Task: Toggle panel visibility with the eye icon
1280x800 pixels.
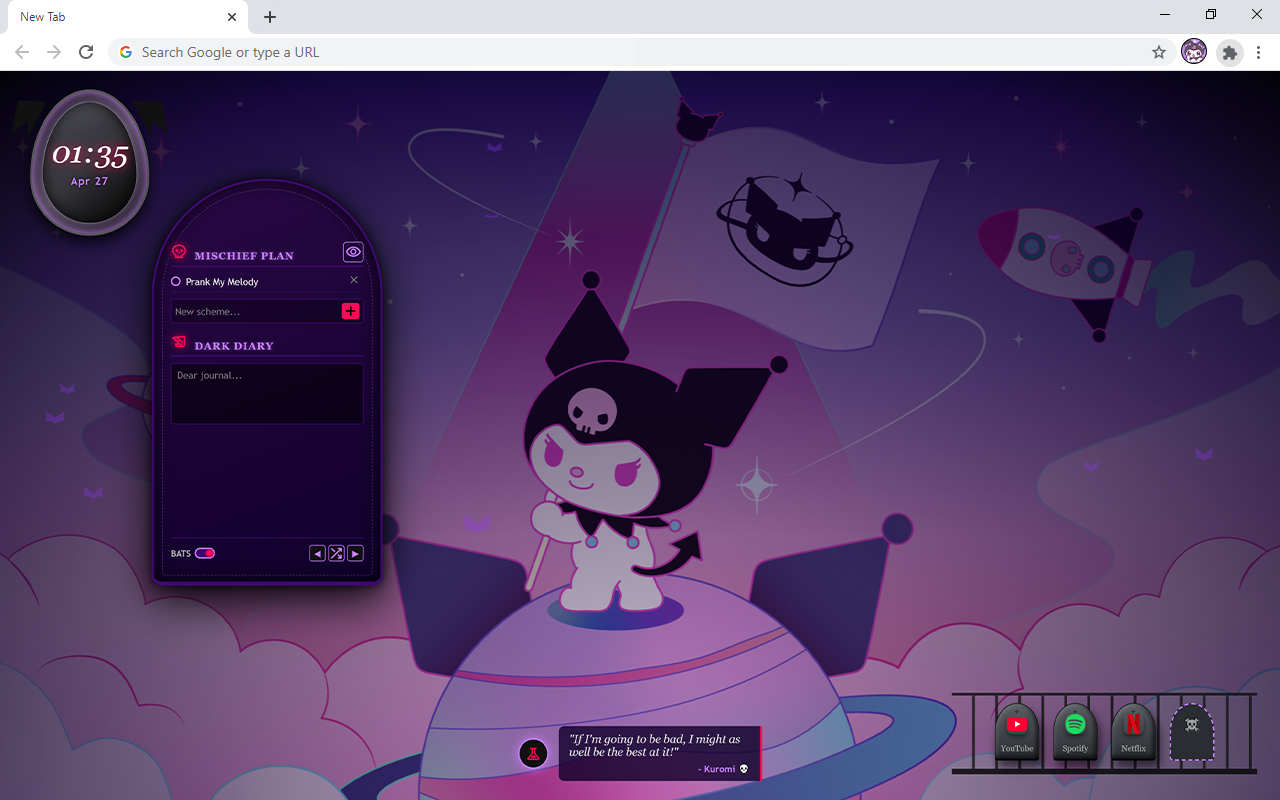Action: coord(353,252)
